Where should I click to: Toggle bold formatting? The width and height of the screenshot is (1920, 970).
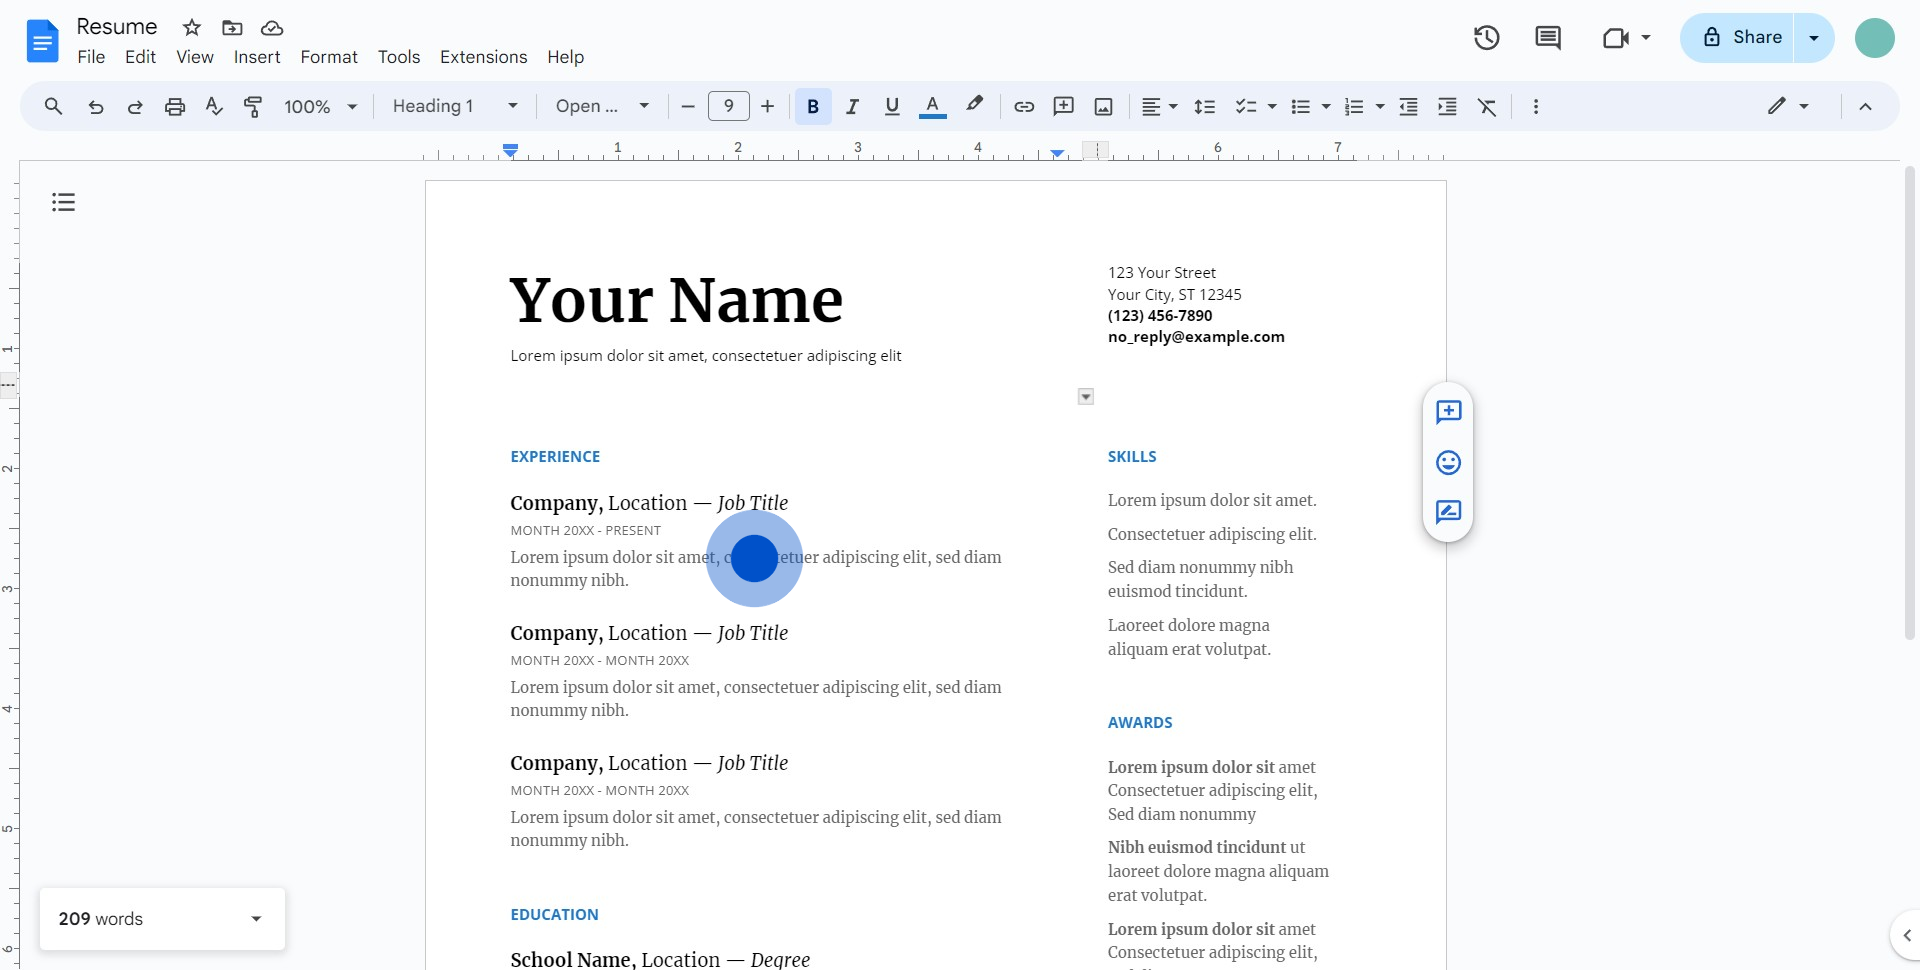coord(813,106)
